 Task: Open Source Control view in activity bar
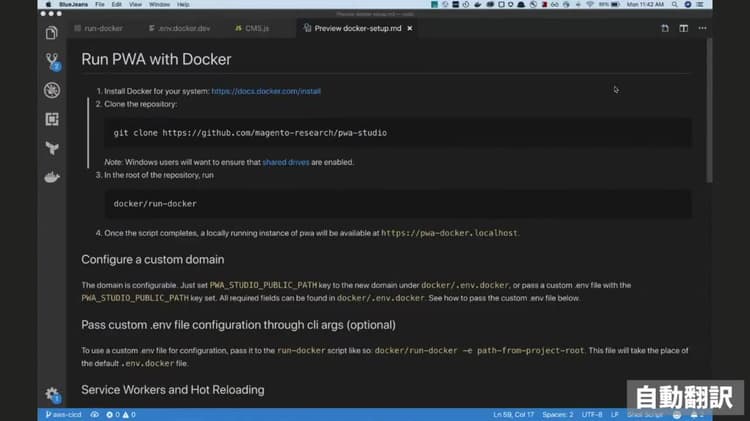point(52,61)
